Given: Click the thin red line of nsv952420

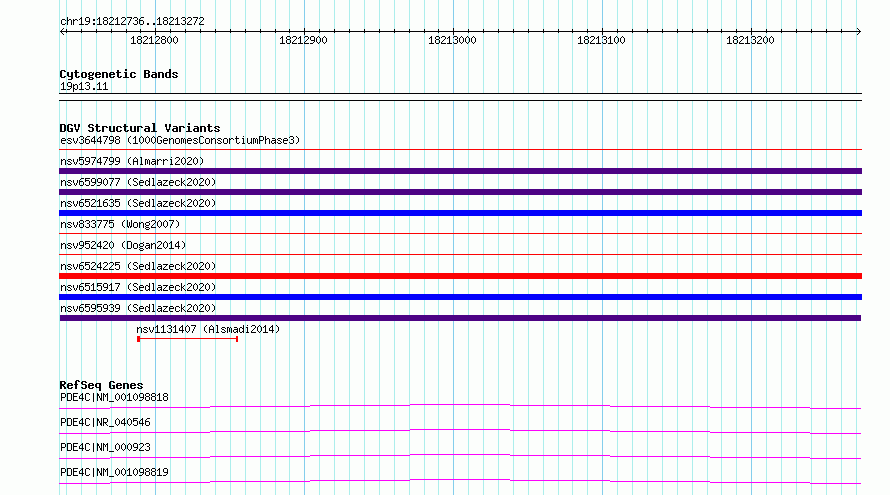Looking at the screenshot, I should tap(460, 254).
